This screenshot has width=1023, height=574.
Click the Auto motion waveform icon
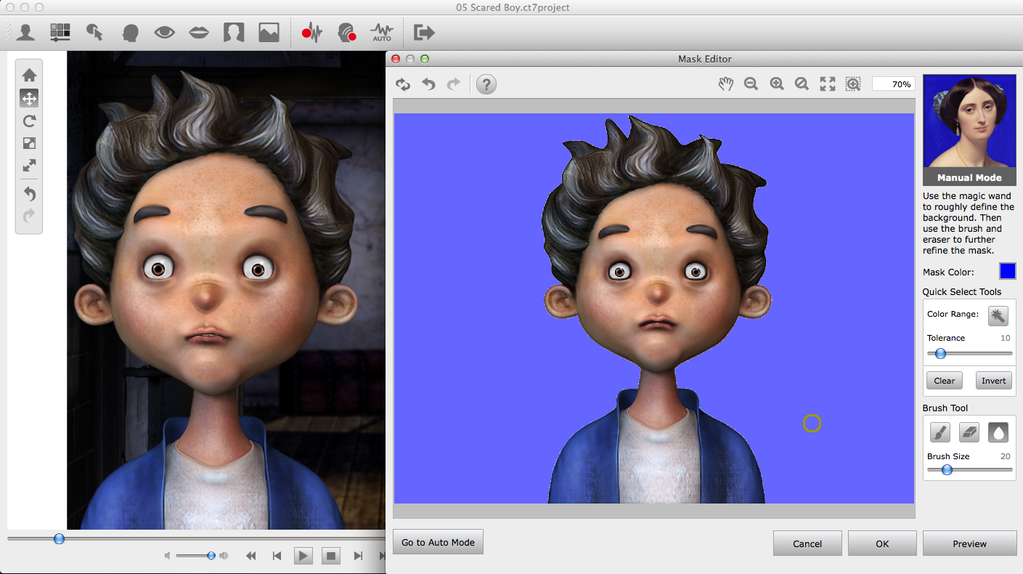[x=382, y=32]
